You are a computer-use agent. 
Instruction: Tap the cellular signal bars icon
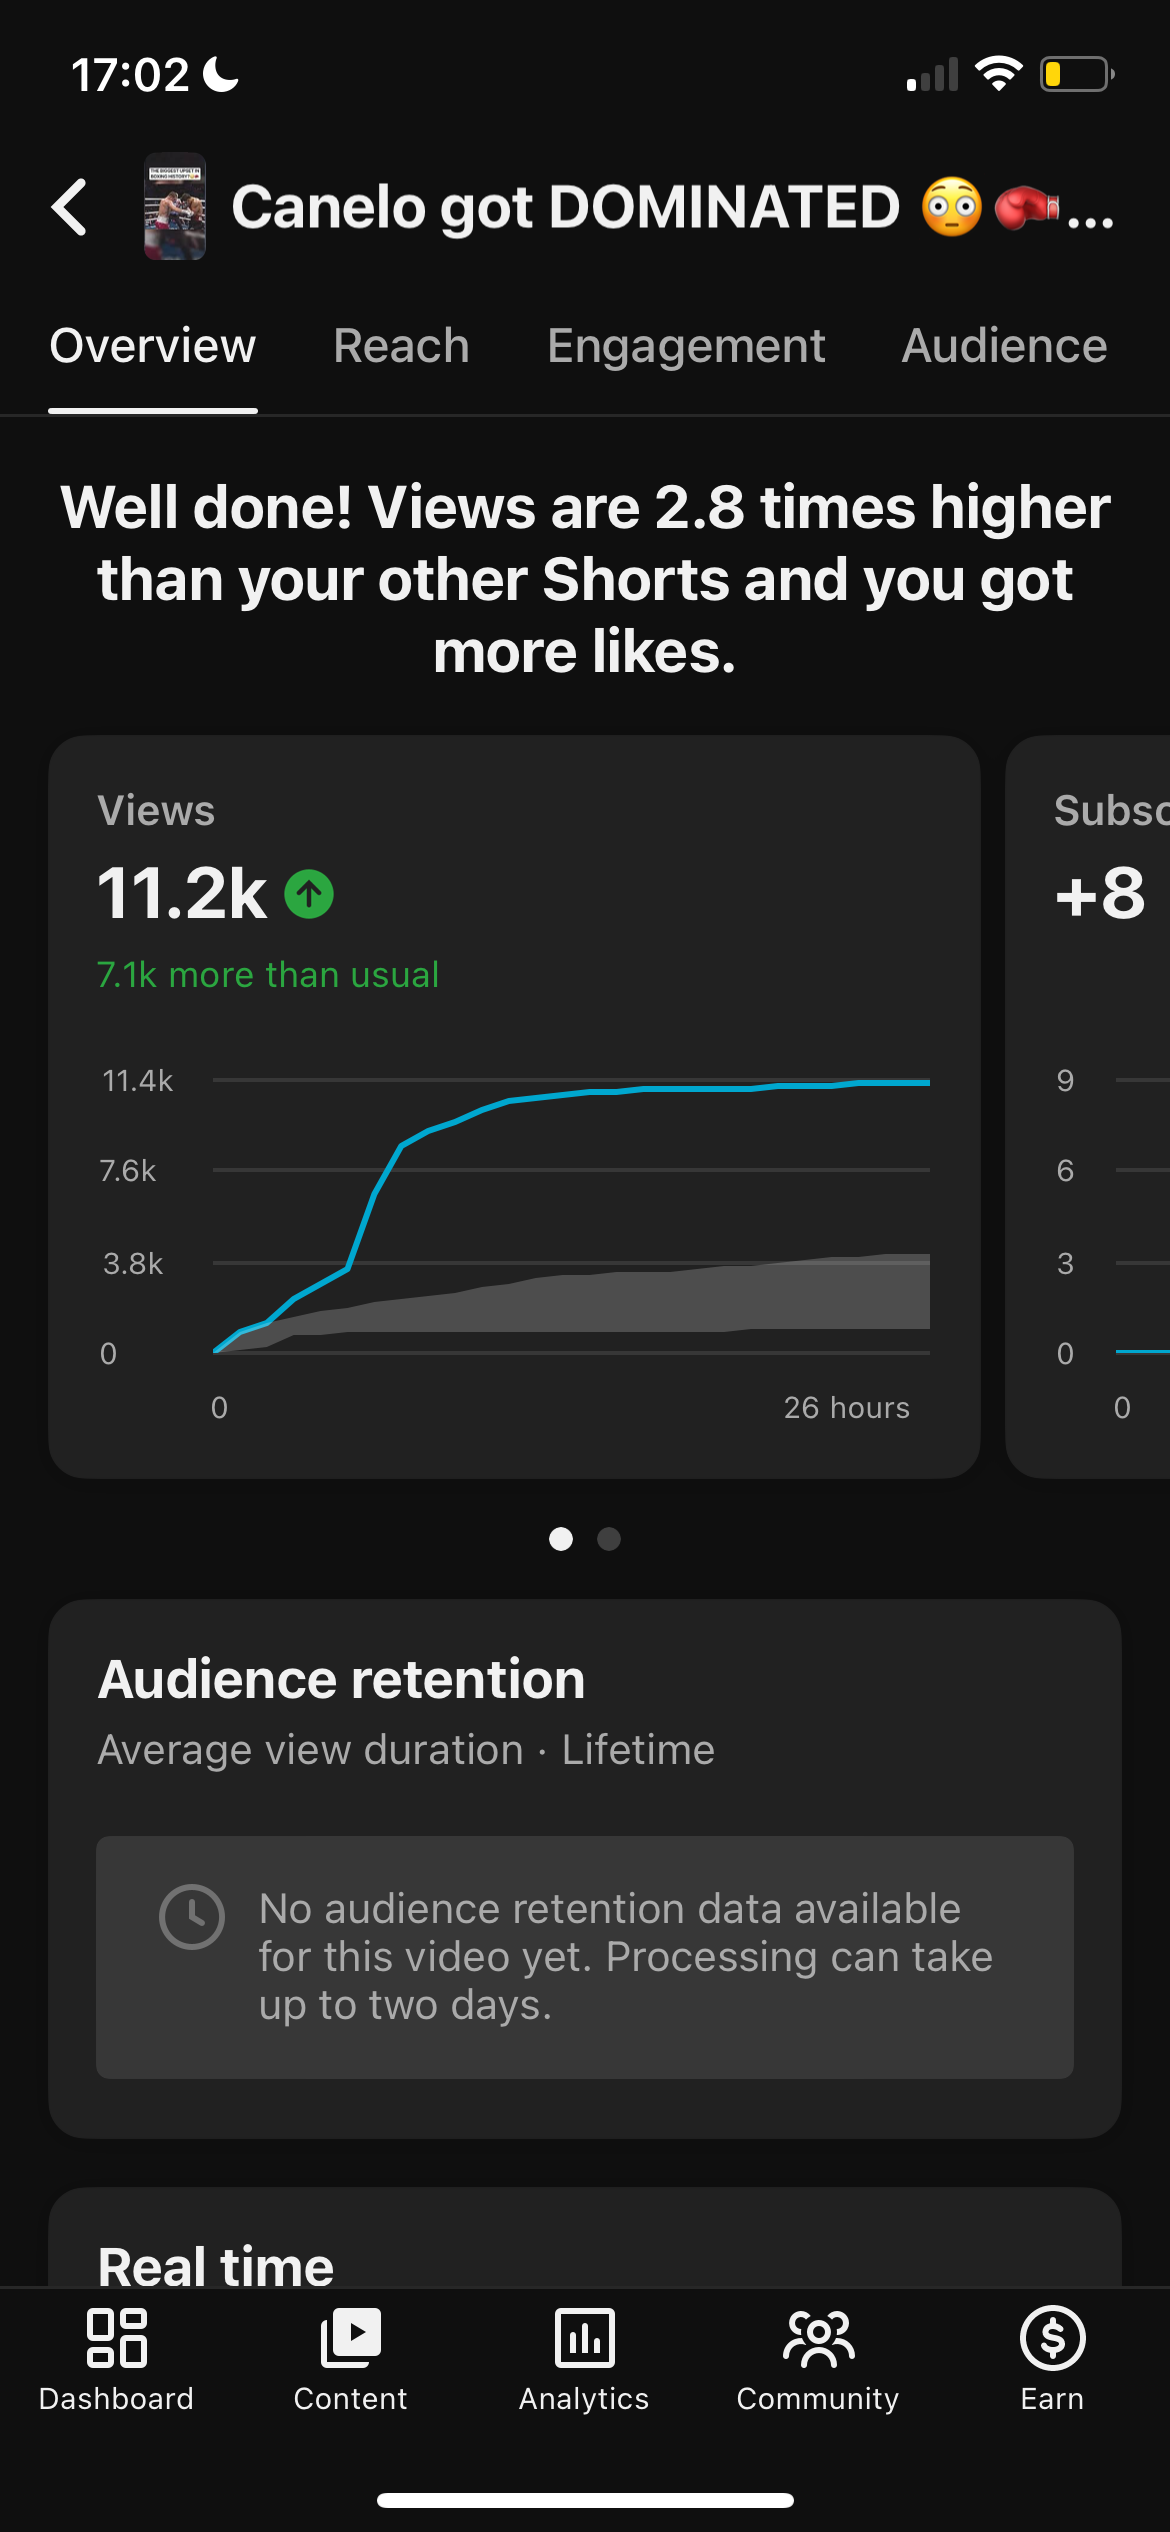click(x=932, y=75)
